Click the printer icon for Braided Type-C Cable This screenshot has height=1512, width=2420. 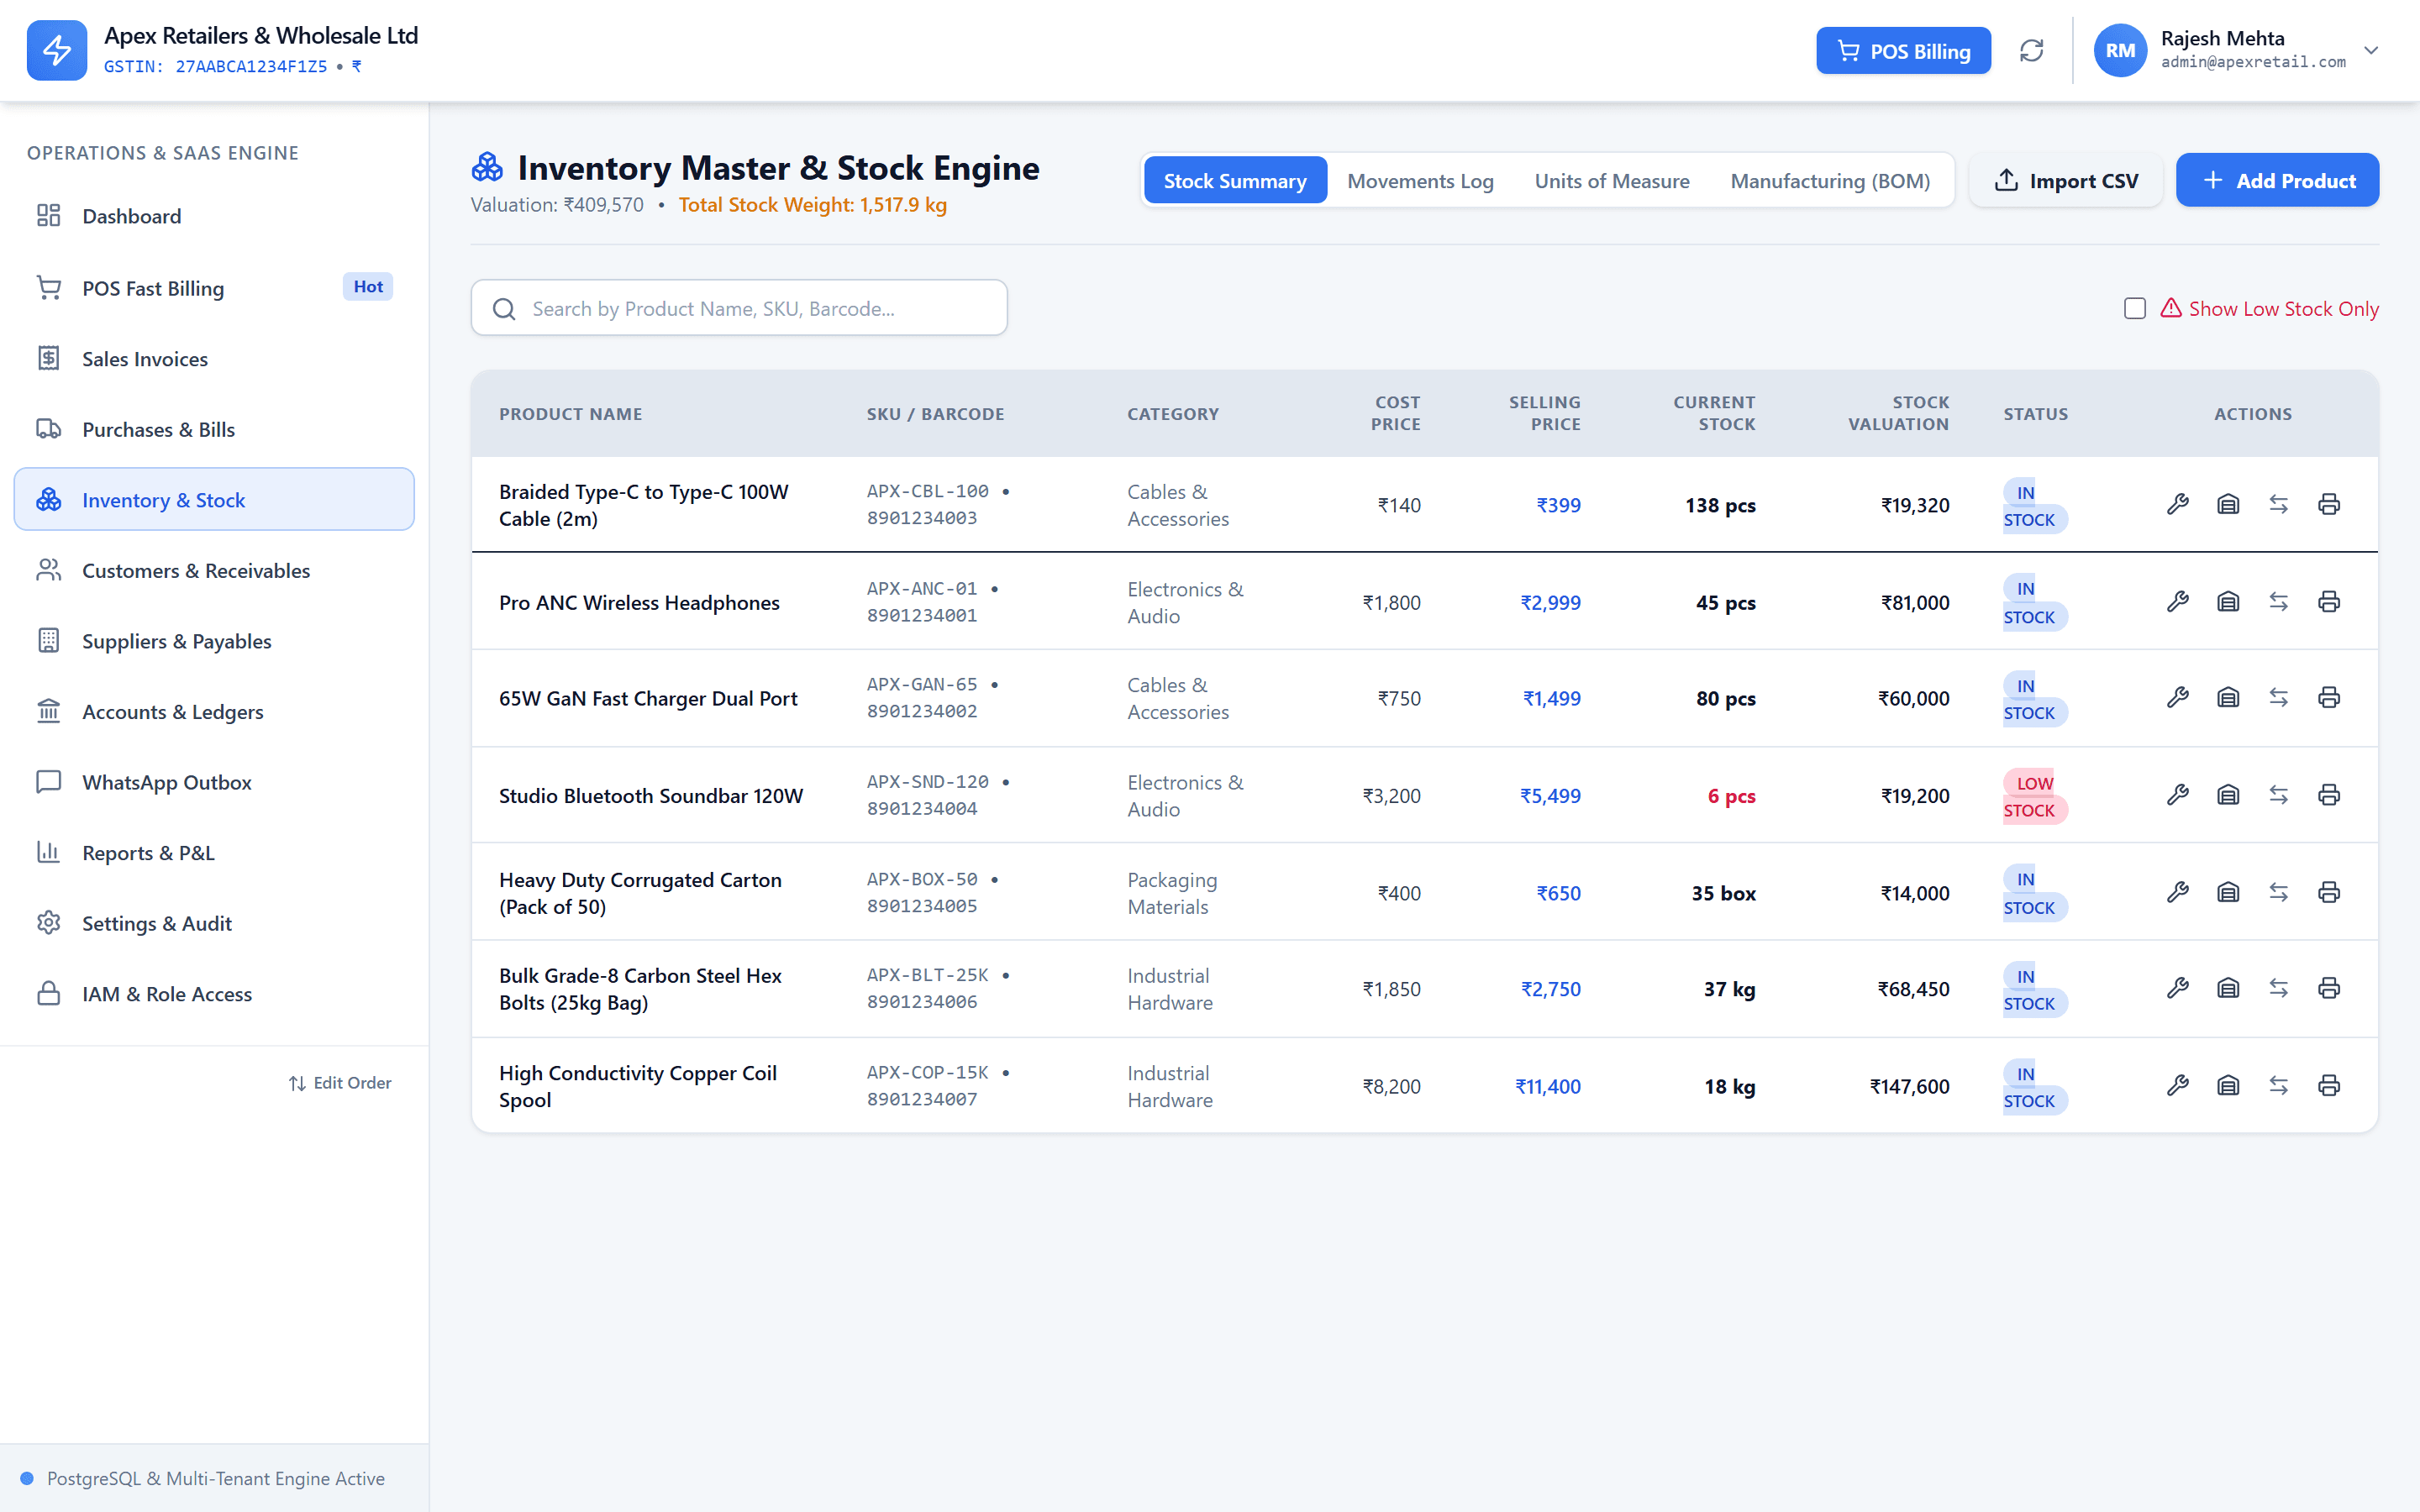pos(2328,504)
